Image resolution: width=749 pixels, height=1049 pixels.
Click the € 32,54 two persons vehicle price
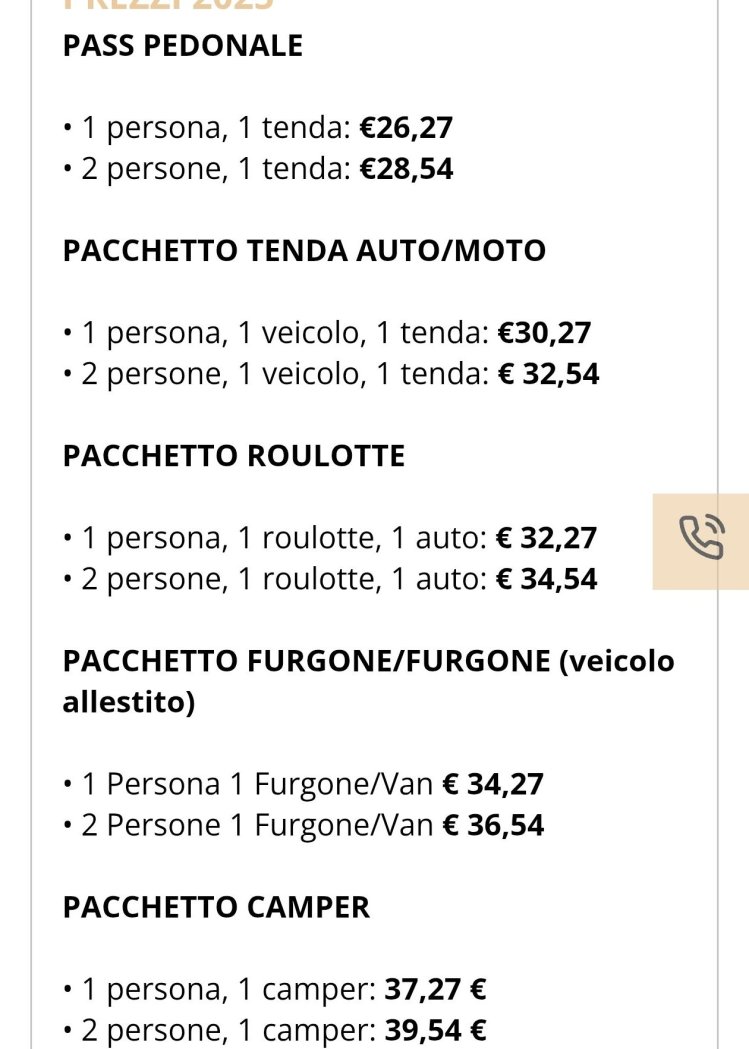[x=548, y=374]
